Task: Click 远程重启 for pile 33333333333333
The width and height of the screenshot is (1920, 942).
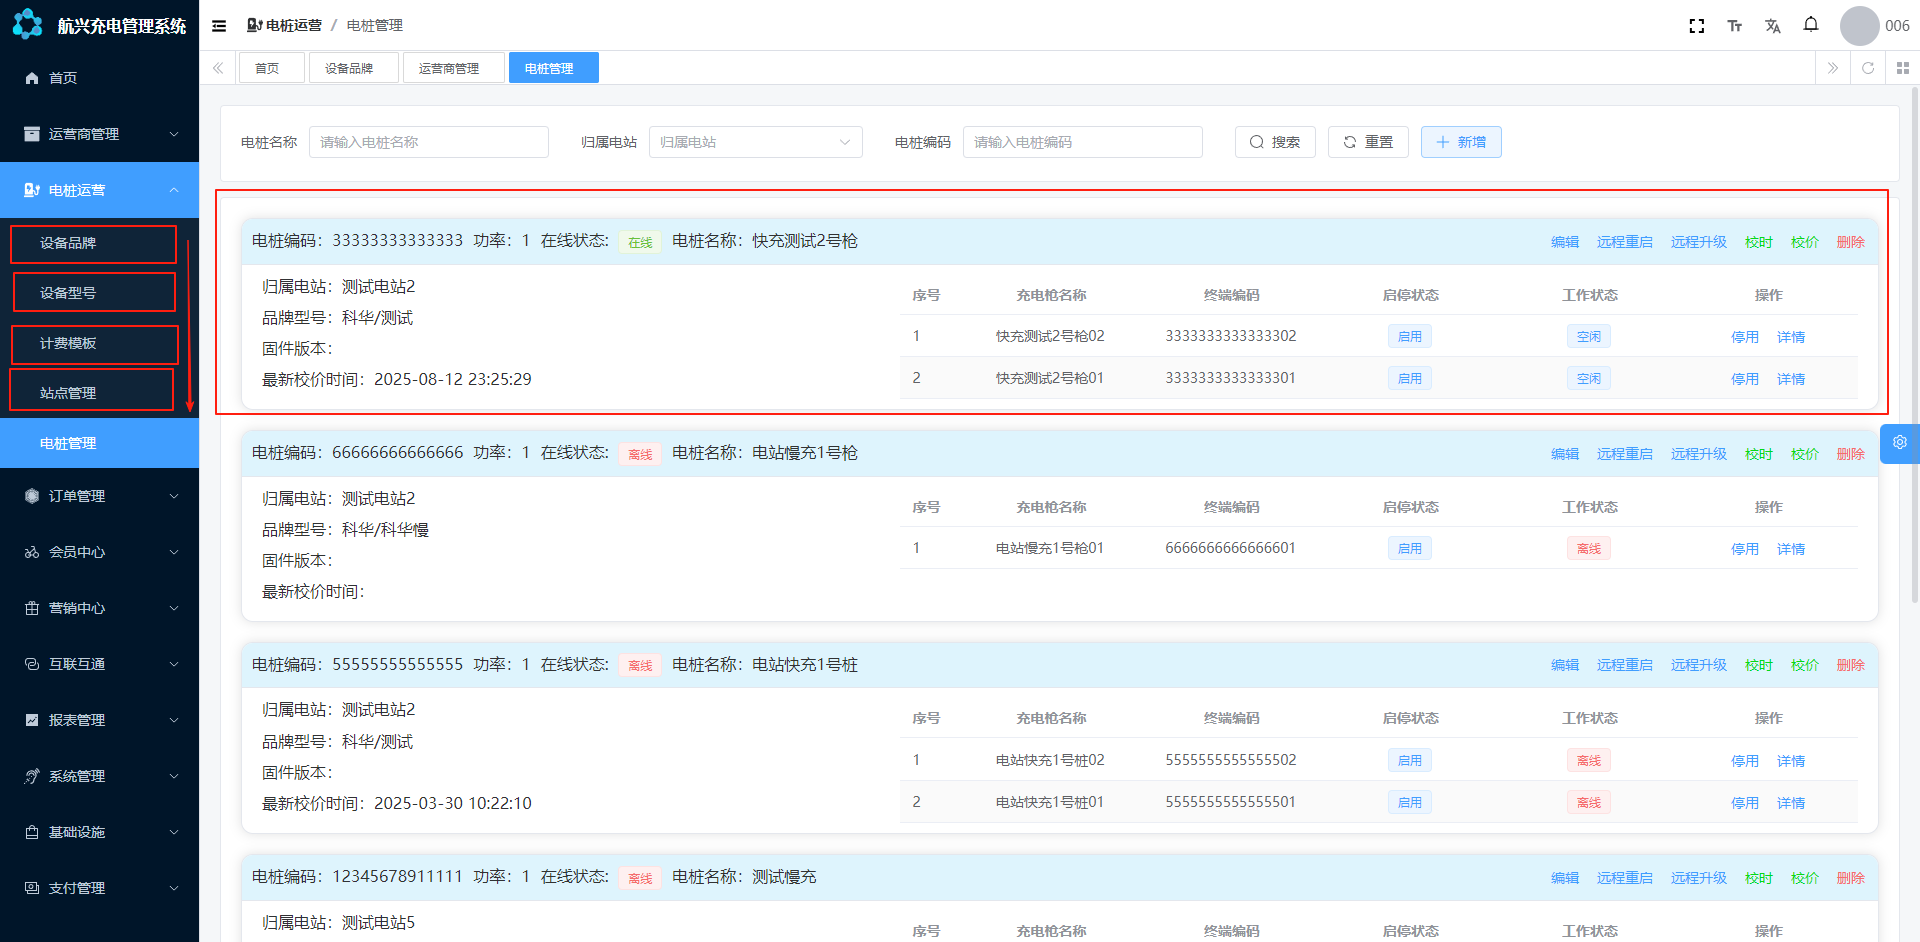Action: coord(1624,242)
